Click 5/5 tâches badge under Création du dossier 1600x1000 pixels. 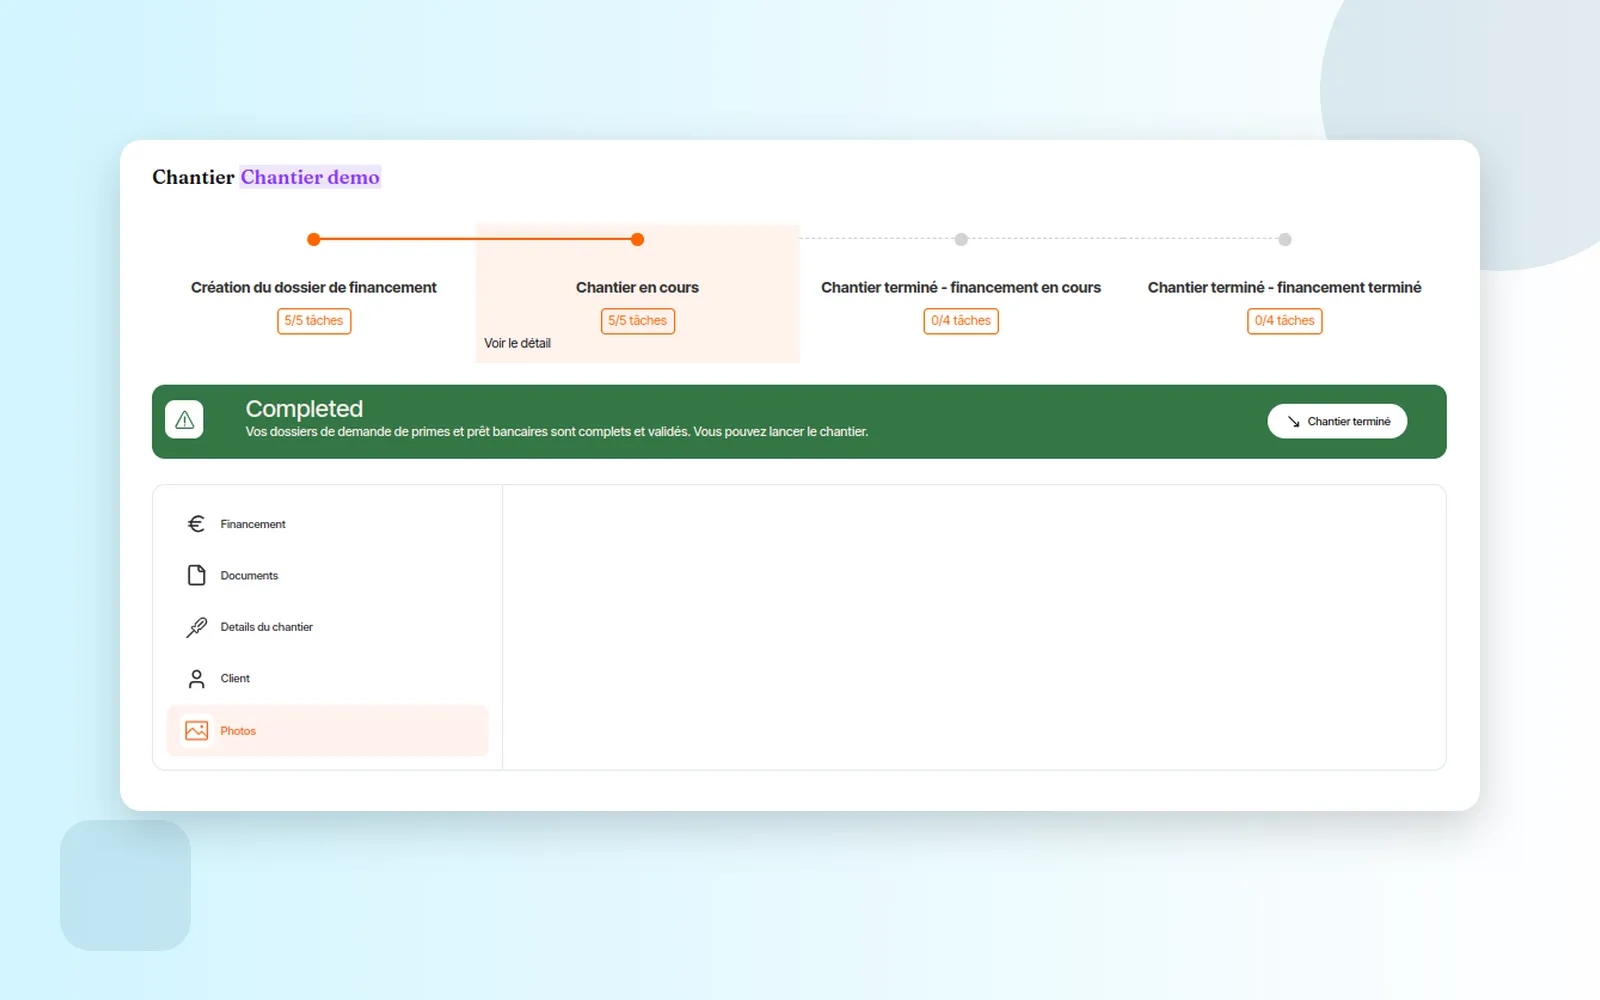(x=314, y=321)
